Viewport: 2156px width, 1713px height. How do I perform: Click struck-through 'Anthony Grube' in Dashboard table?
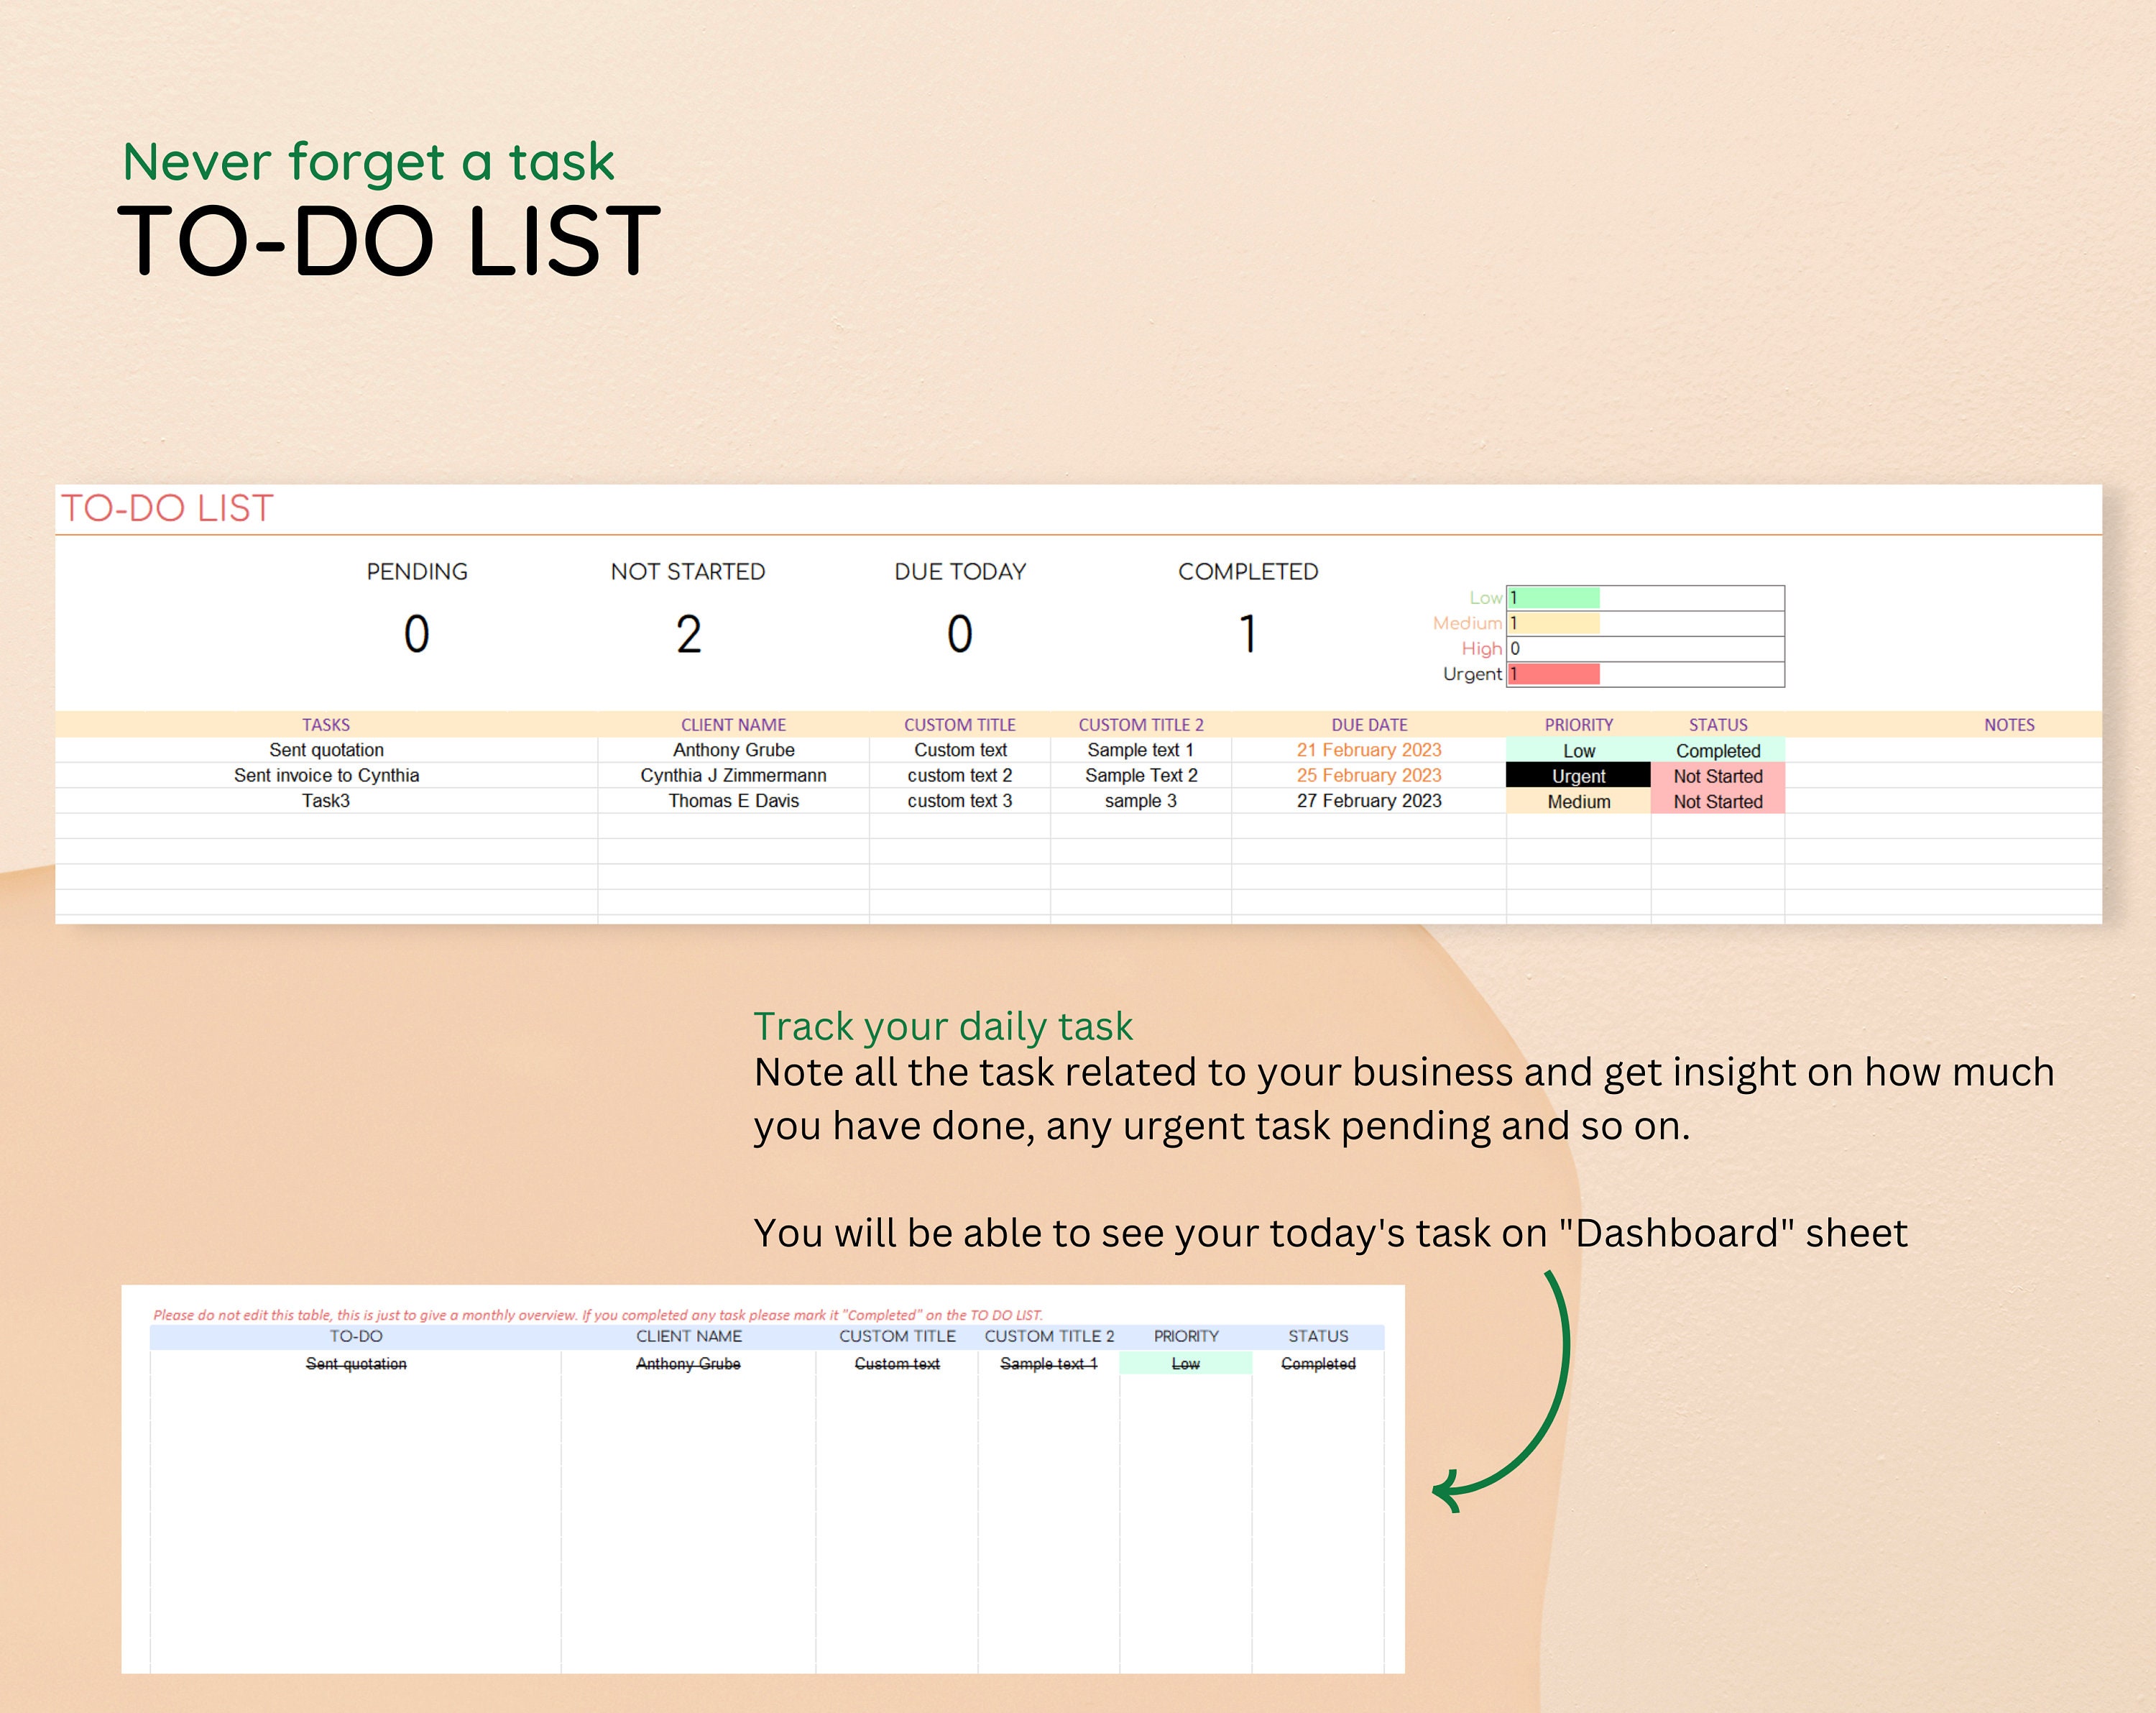[688, 1364]
